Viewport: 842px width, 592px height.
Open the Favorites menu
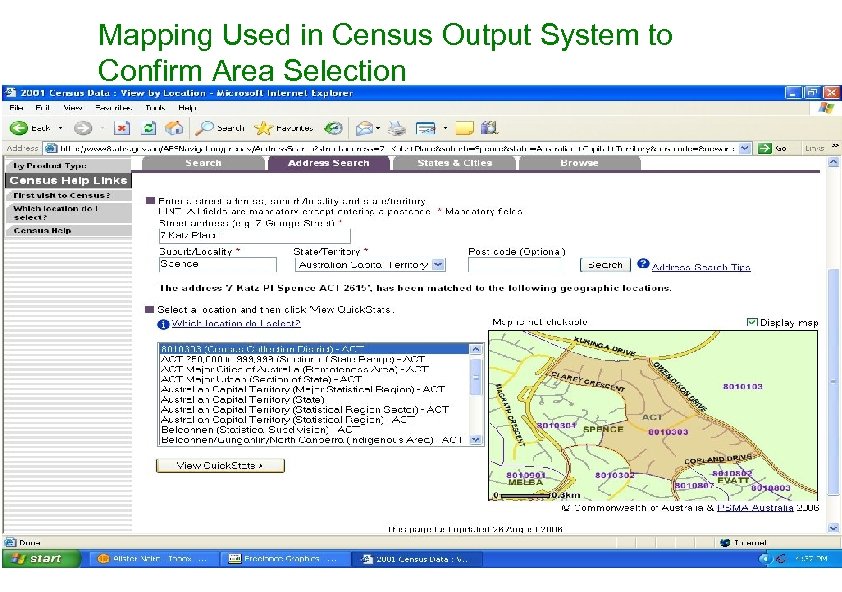coord(113,108)
